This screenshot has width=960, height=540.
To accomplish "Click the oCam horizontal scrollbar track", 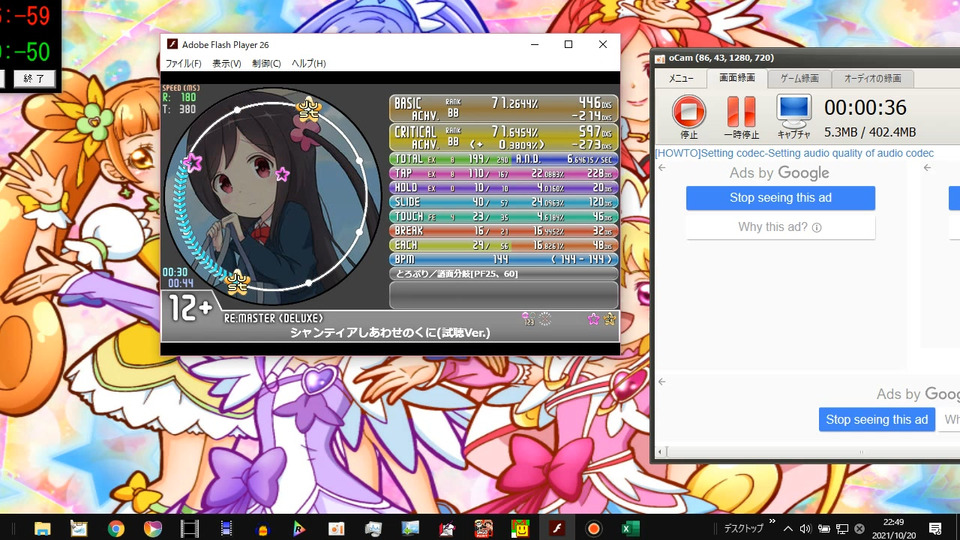I will pyautogui.click(x=813, y=452).
